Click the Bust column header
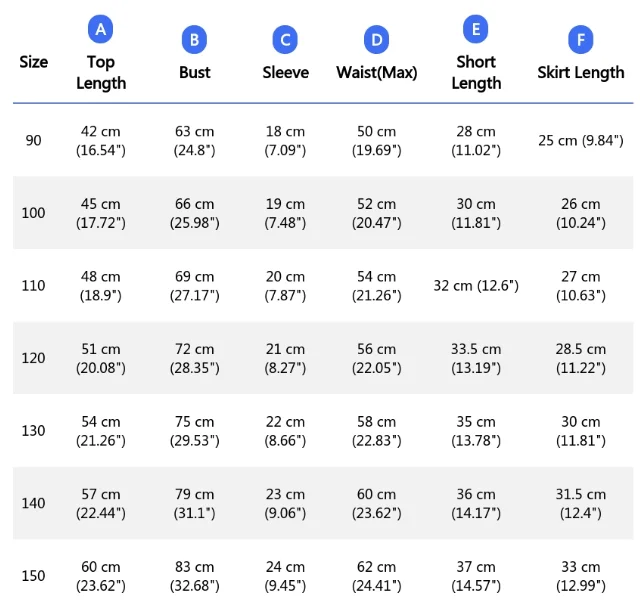 (195, 72)
